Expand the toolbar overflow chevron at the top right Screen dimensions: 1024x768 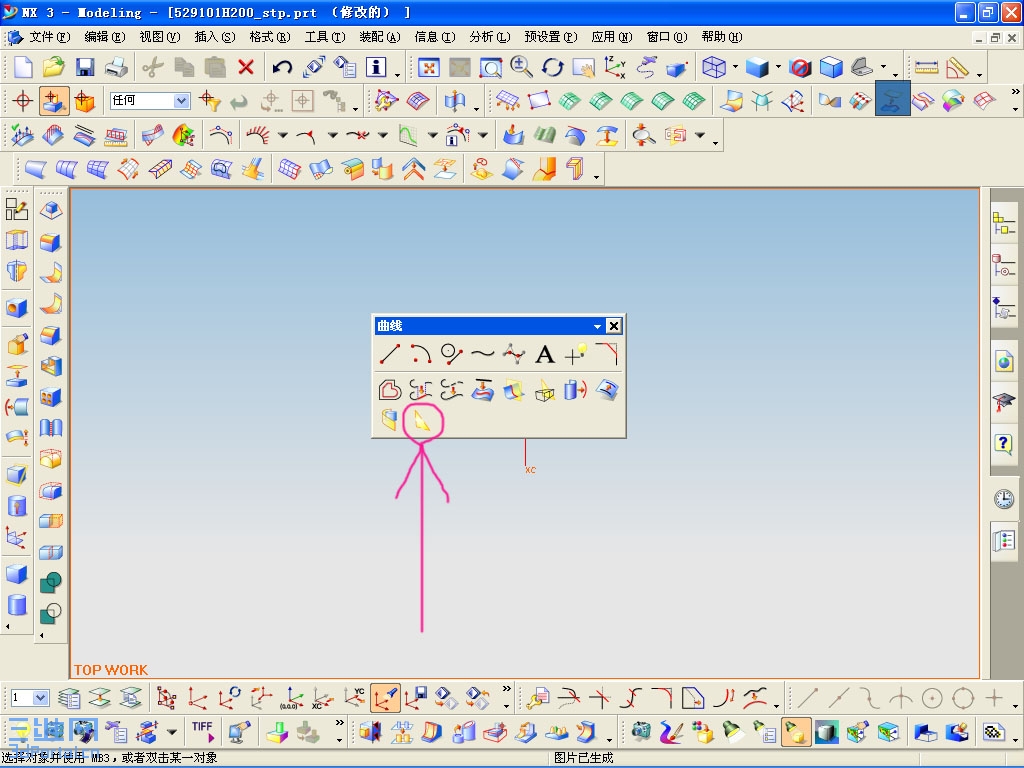[x=1015, y=92]
